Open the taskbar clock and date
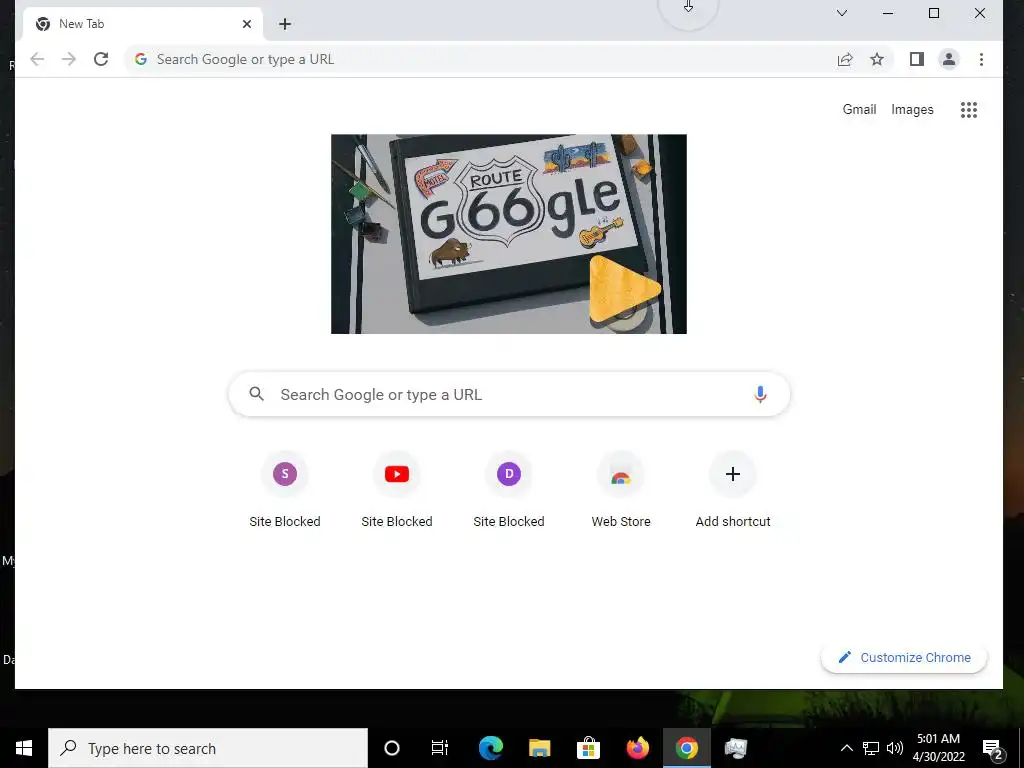 point(938,748)
